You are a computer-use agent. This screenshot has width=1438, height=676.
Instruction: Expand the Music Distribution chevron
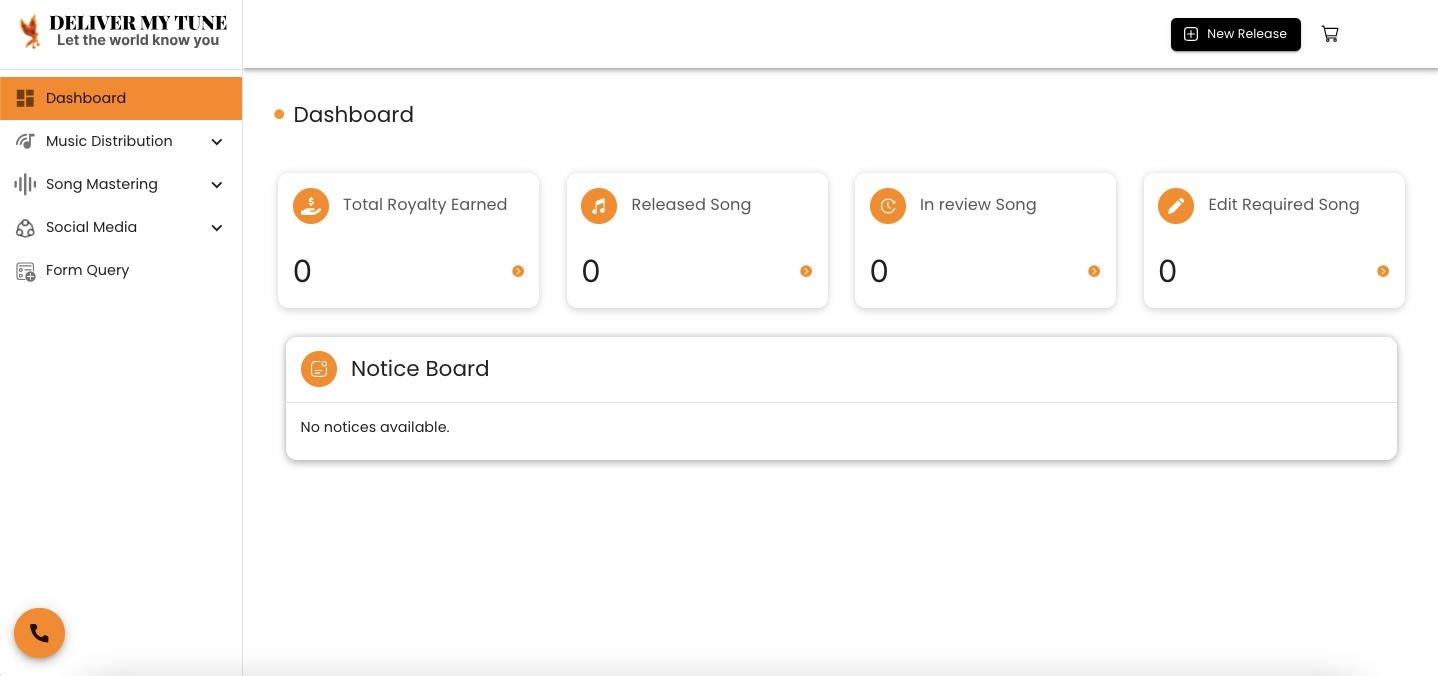click(217, 142)
